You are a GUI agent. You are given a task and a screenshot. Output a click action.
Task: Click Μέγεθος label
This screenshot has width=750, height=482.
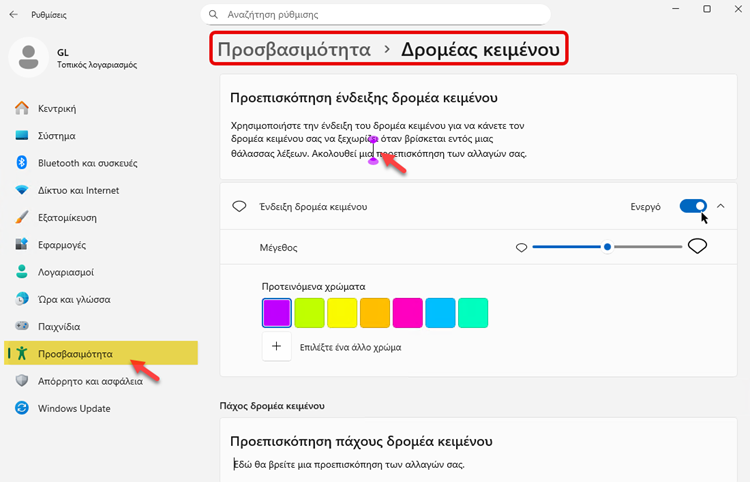point(278,248)
